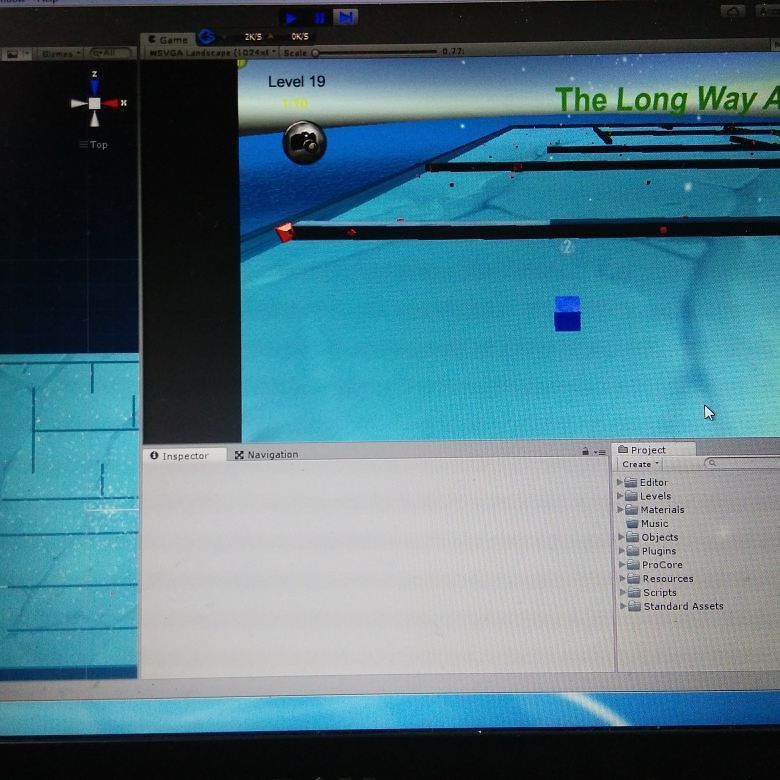780x780 pixels.
Task: Select the Music folder
Action: [647, 523]
